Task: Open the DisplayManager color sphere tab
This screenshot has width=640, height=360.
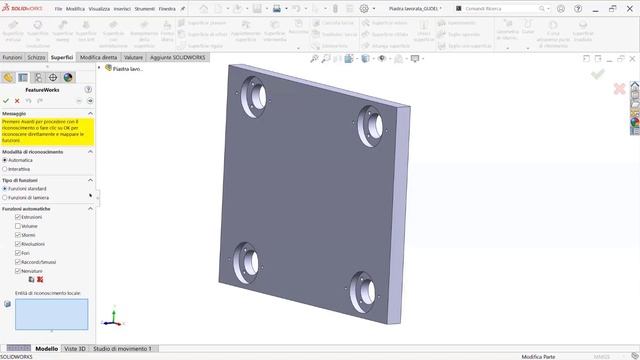Action: click(68, 78)
